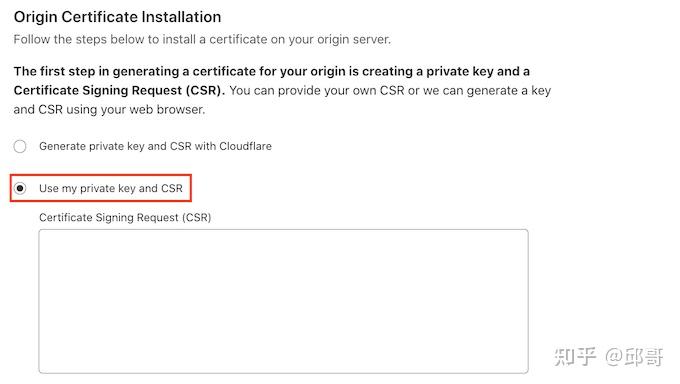This screenshot has height=384, width=680.
Task: Click the 'and CSR using your web browser' line
Action: (109, 109)
